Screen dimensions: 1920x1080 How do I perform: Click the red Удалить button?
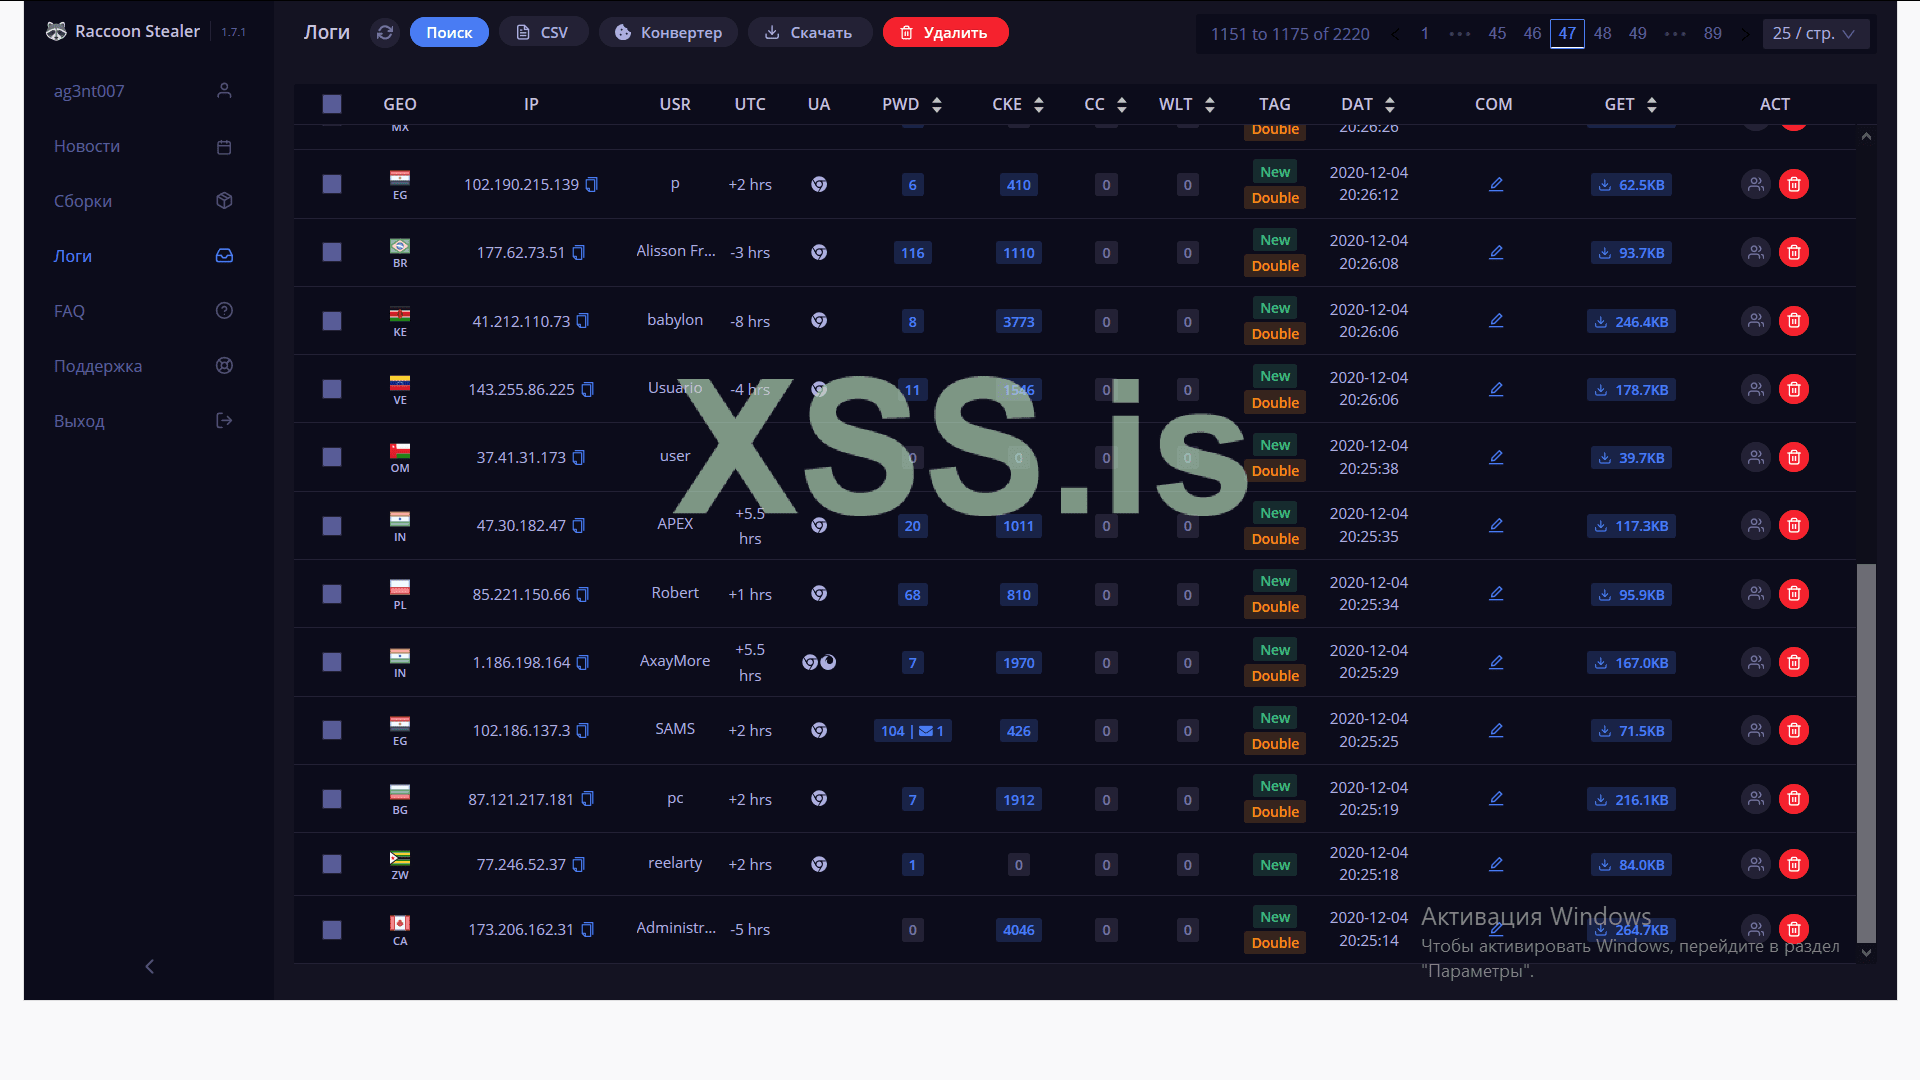click(945, 33)
